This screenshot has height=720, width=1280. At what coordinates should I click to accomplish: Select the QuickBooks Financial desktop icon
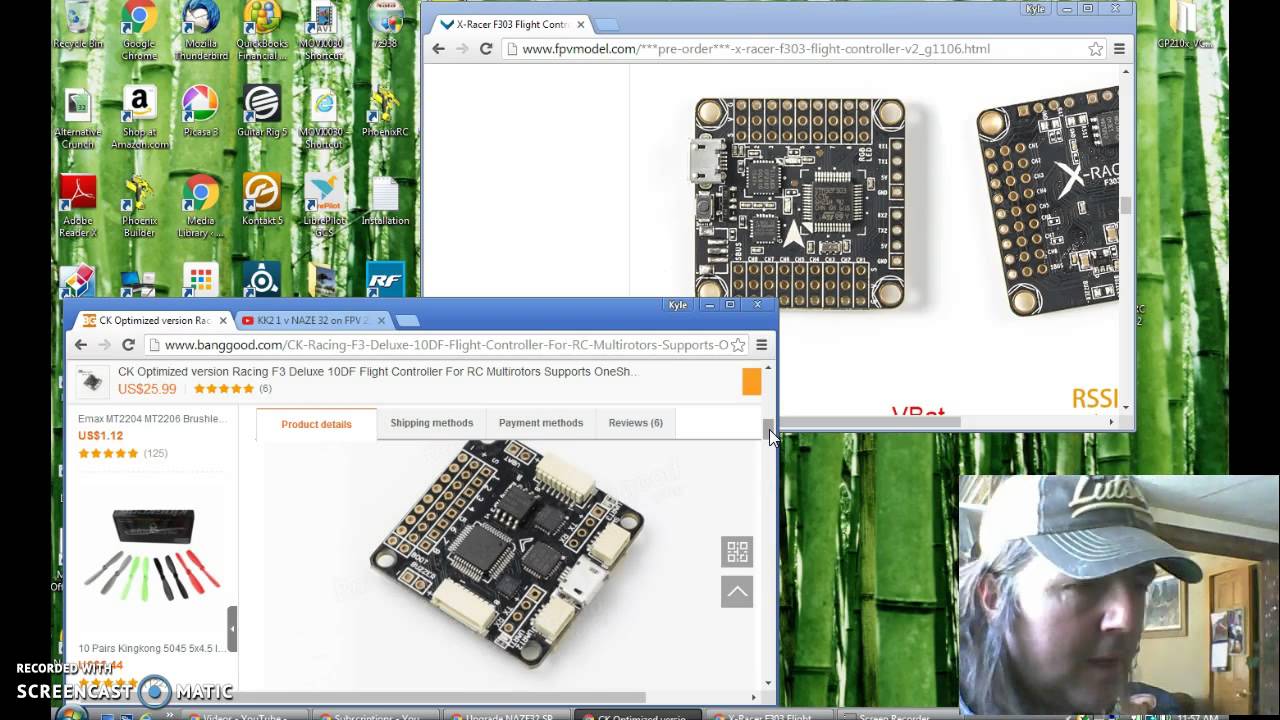point(262,30)
